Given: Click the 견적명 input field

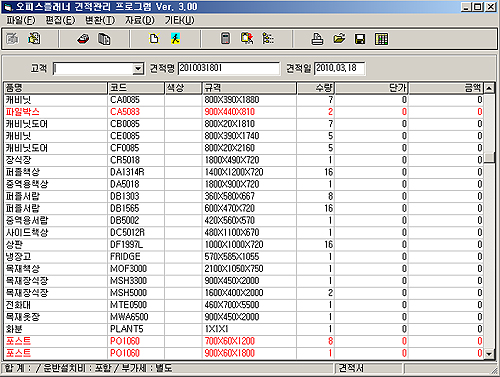Looking at the screenshot, I should 229,68.
